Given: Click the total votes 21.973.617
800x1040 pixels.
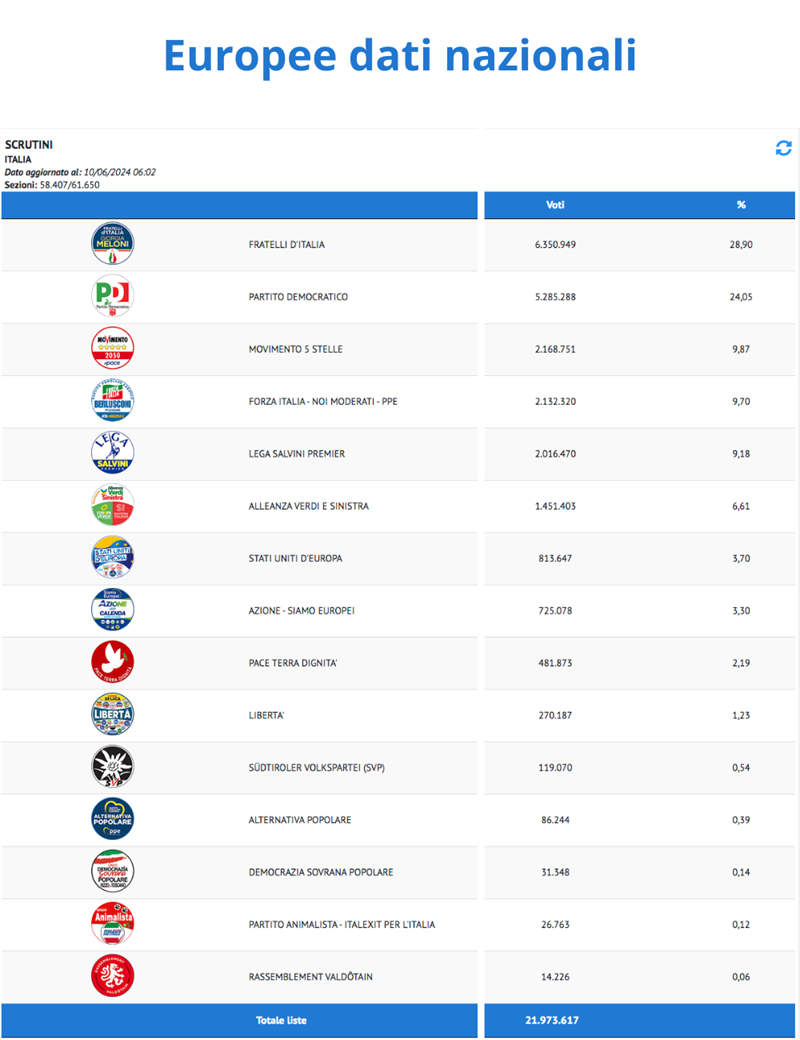Looking at the screenshot, I should (552, 1021).
